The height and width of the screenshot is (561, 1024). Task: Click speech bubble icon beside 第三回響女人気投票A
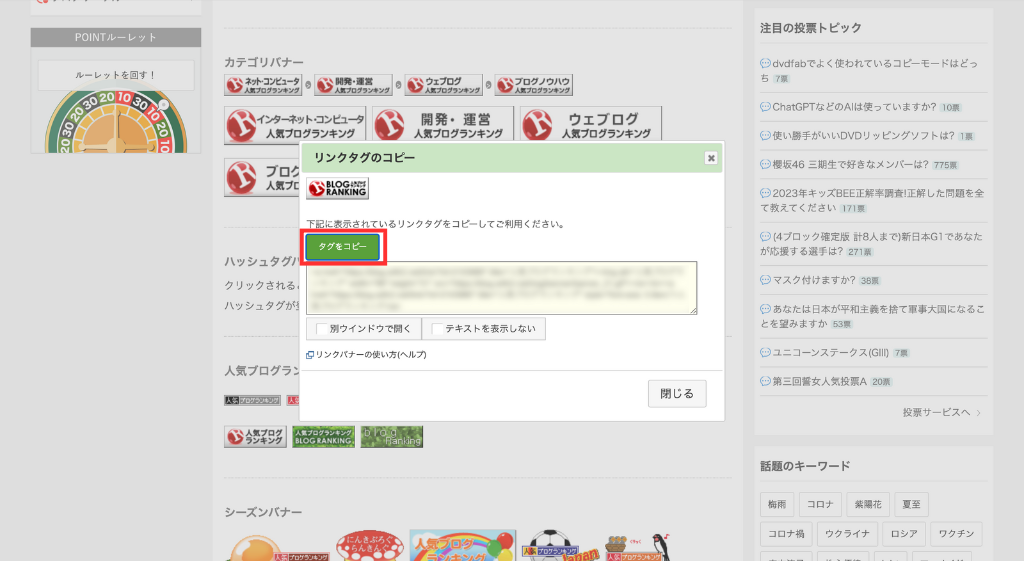tap(765, 381)
